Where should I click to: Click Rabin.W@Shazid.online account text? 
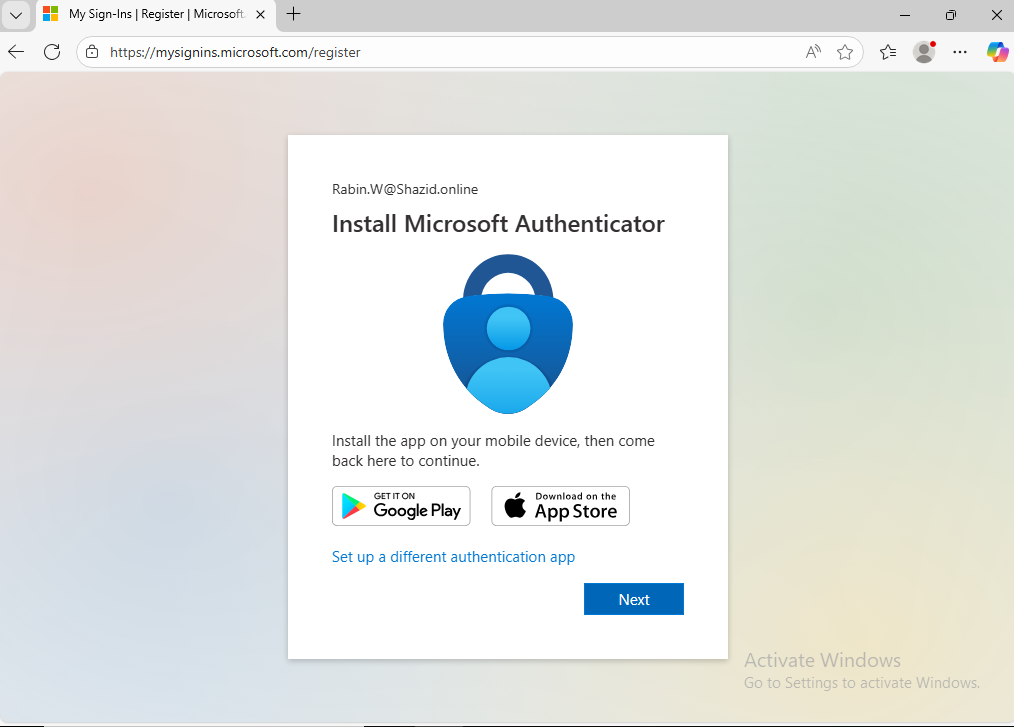coord(405,190)
